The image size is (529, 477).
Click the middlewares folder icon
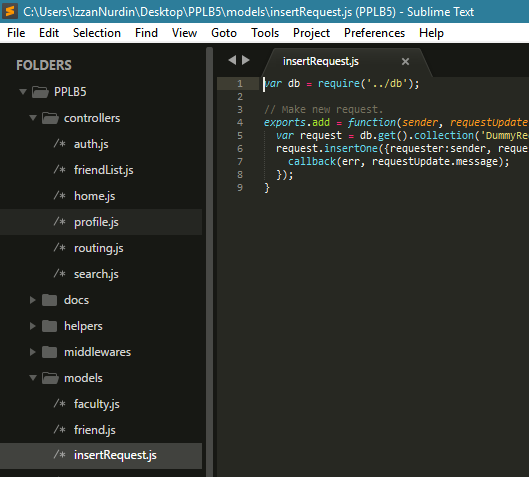click(50, 352)
